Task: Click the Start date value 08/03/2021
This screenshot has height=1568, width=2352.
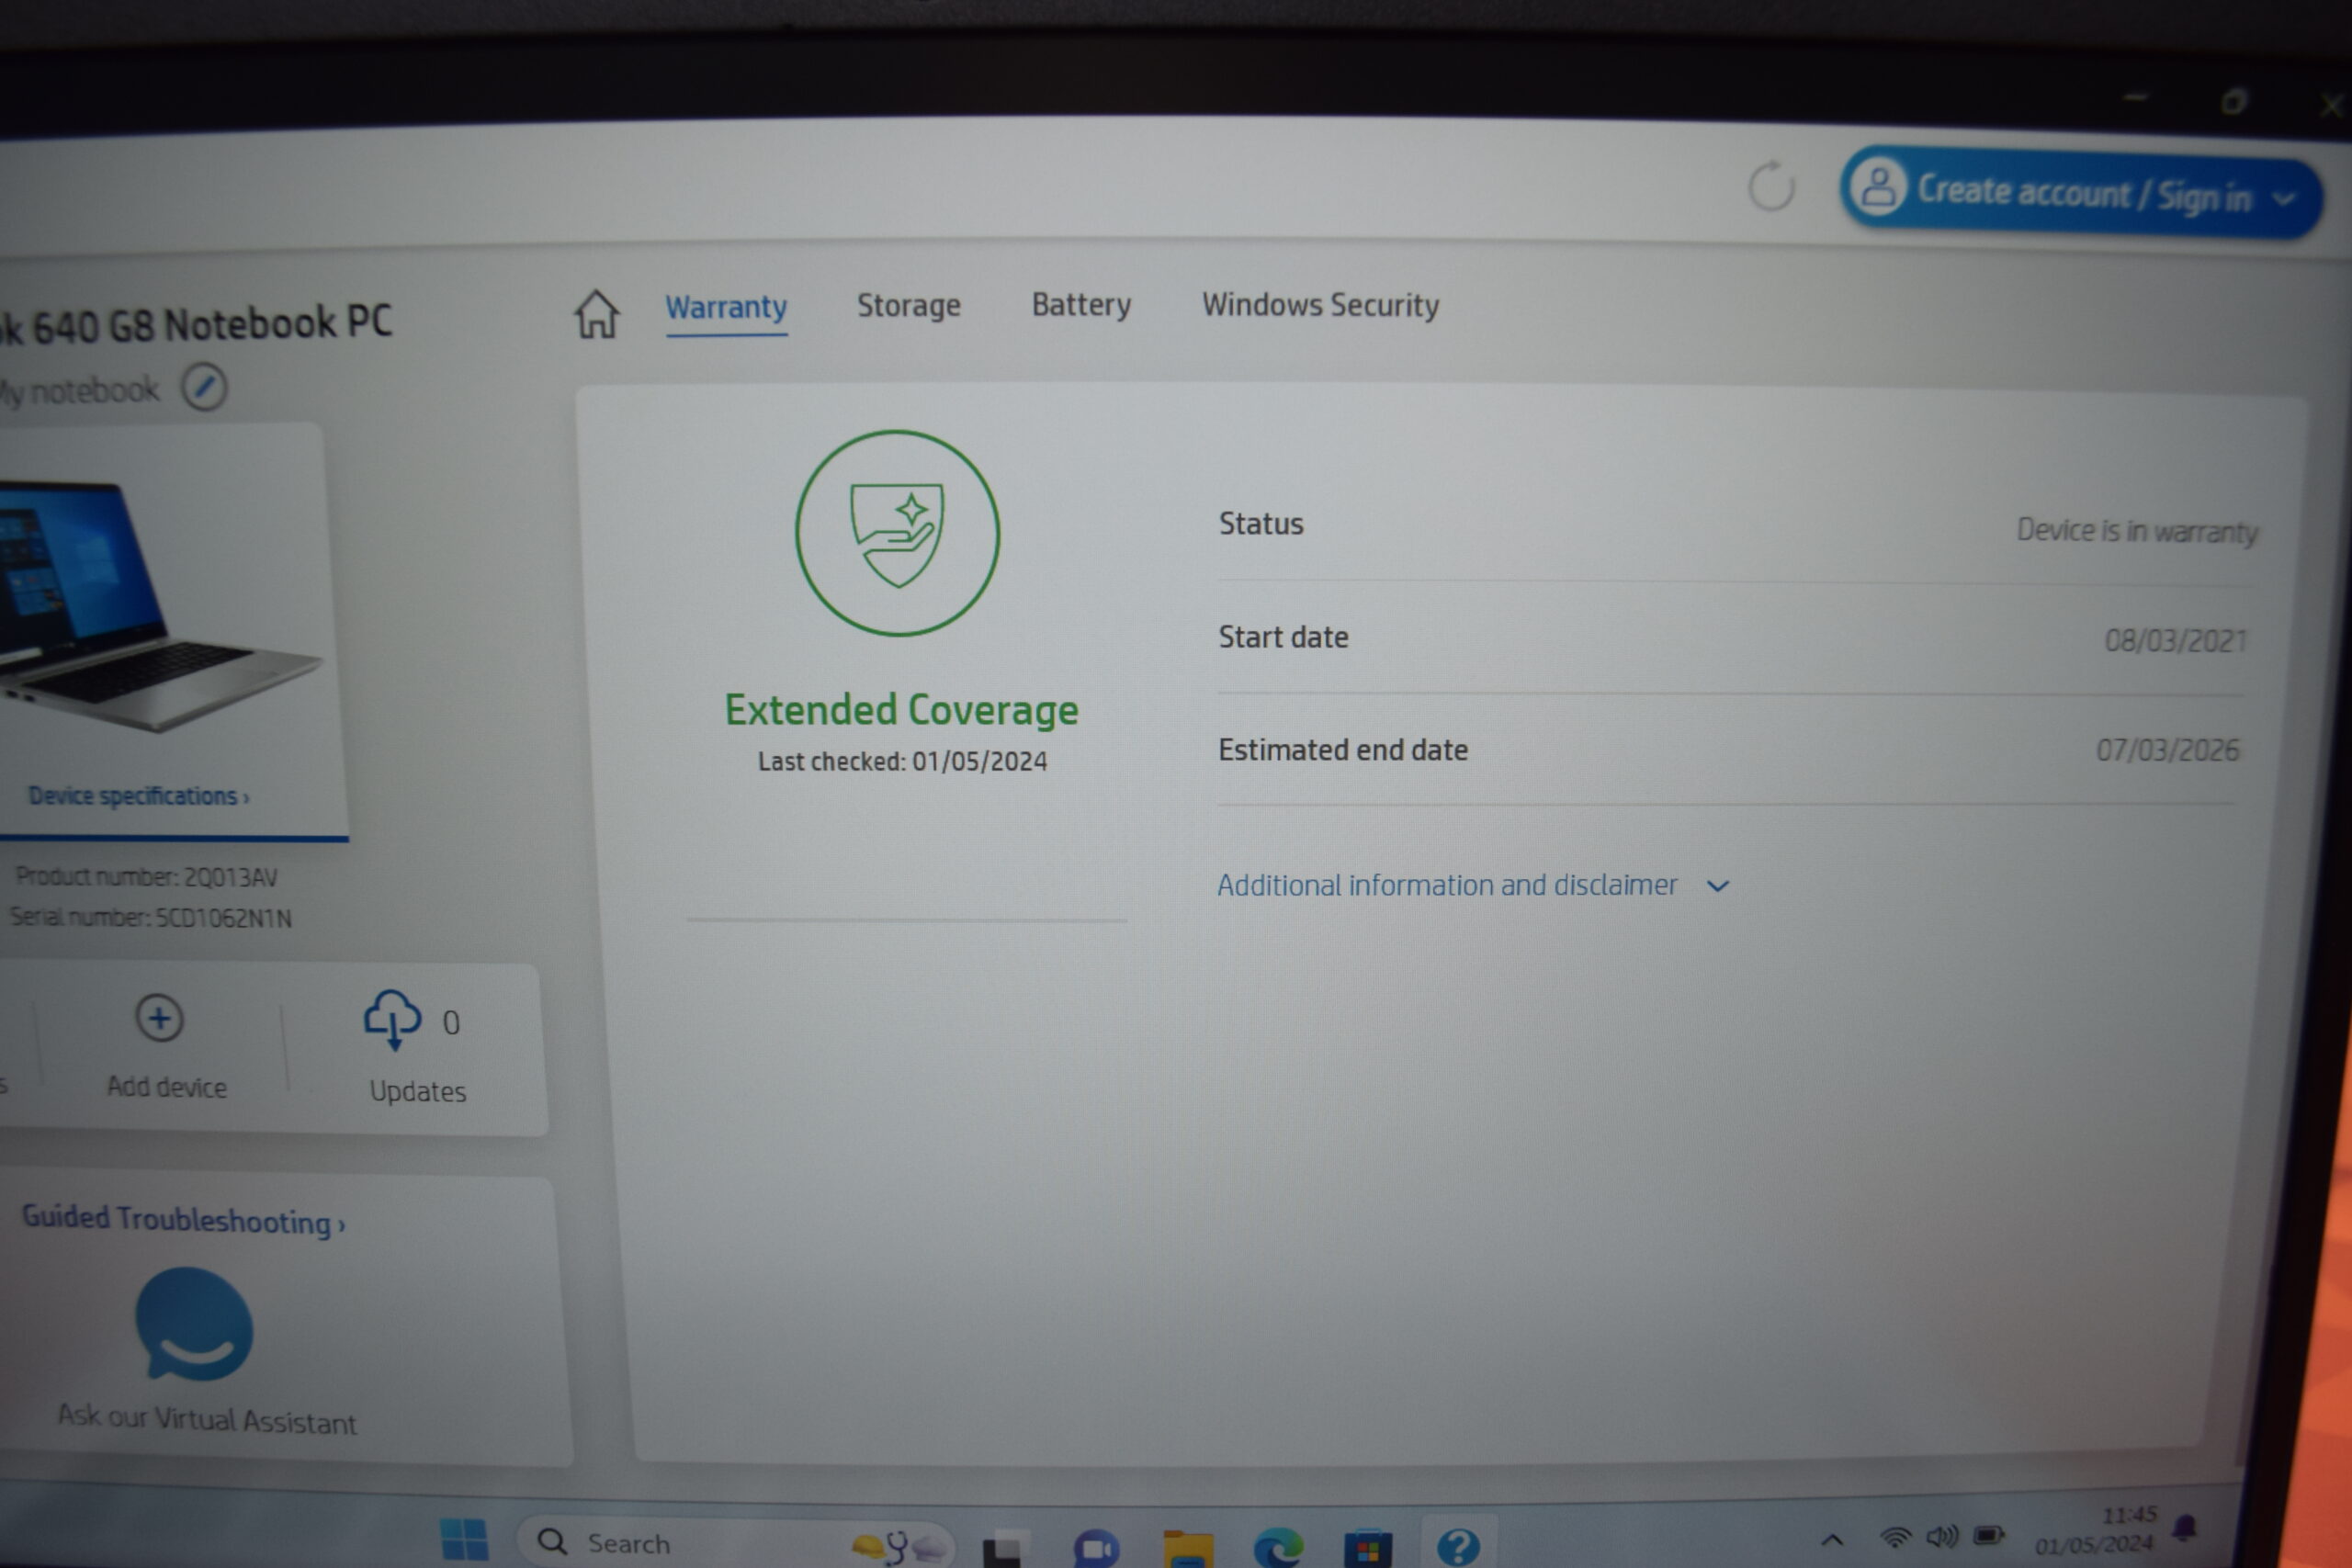Action: coord(2175,640)
